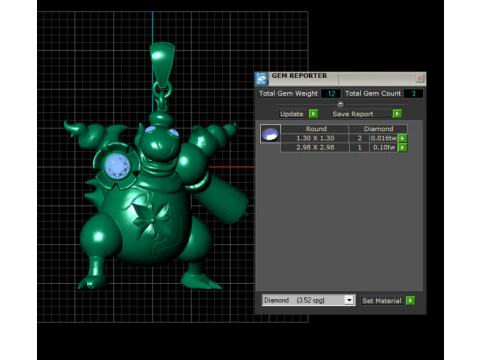The height and width of the screenshot is (360, 480).
Task: Select the 1.30 X 1.30 size cell
Action: click(x=315, y=138)
